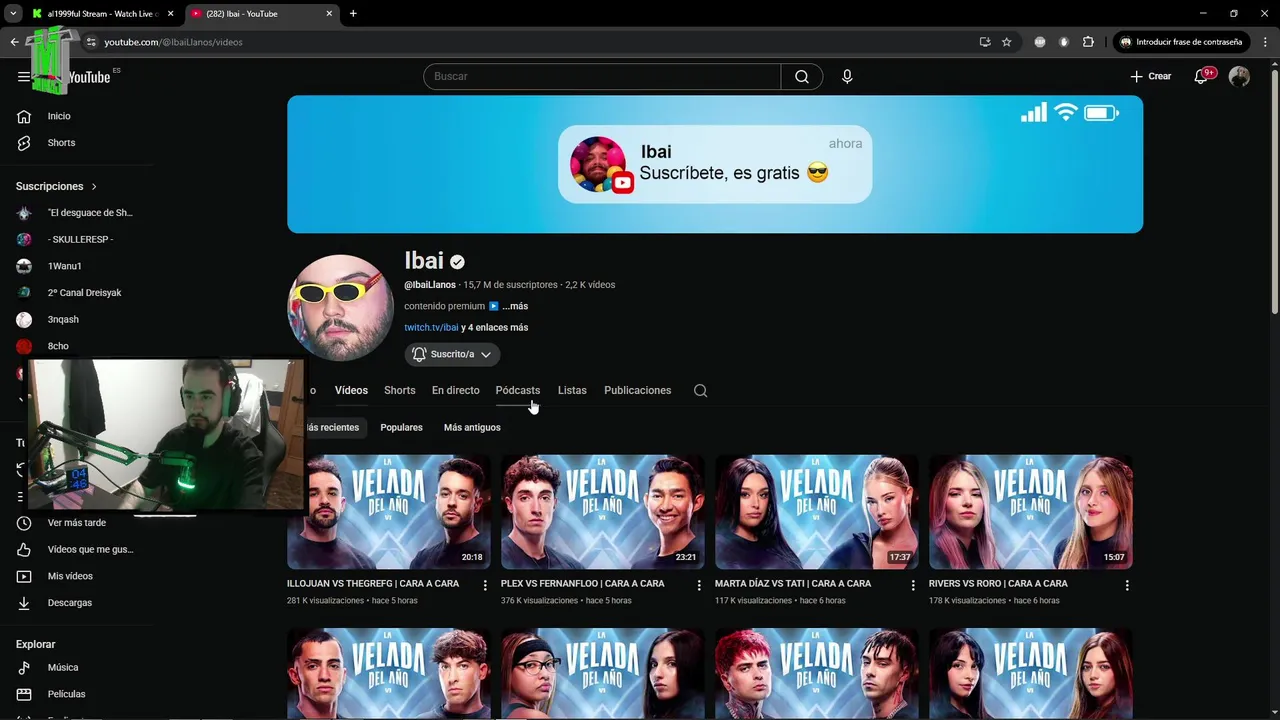
Task: Click the search magnifier button
Action: pyautogui.click(x=802, y=76)
